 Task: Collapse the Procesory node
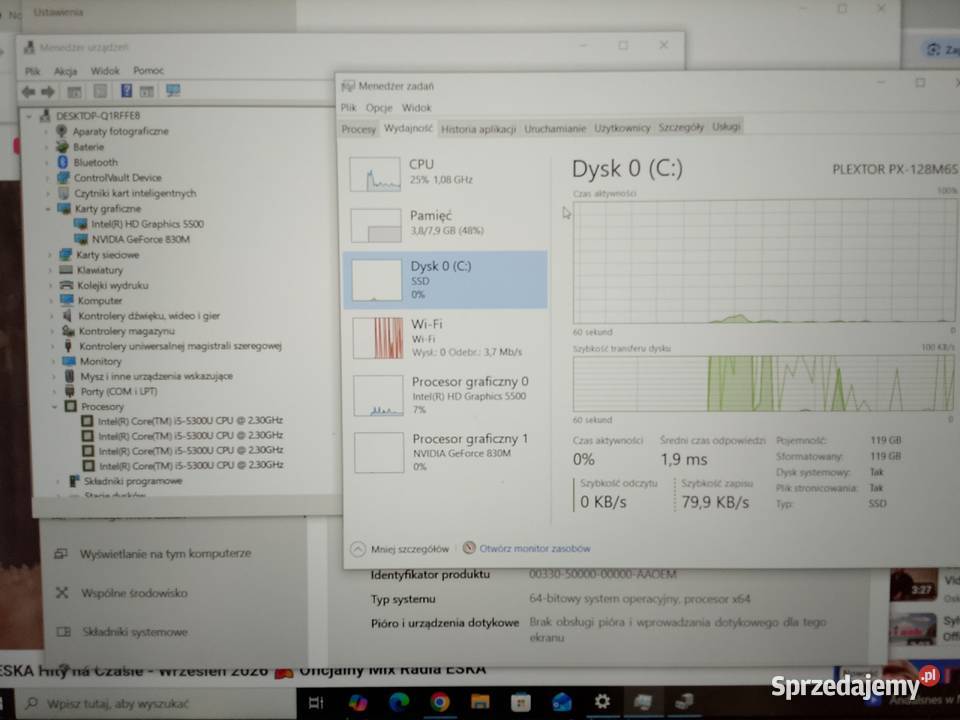pyautogui.click(x=54, y=407)
